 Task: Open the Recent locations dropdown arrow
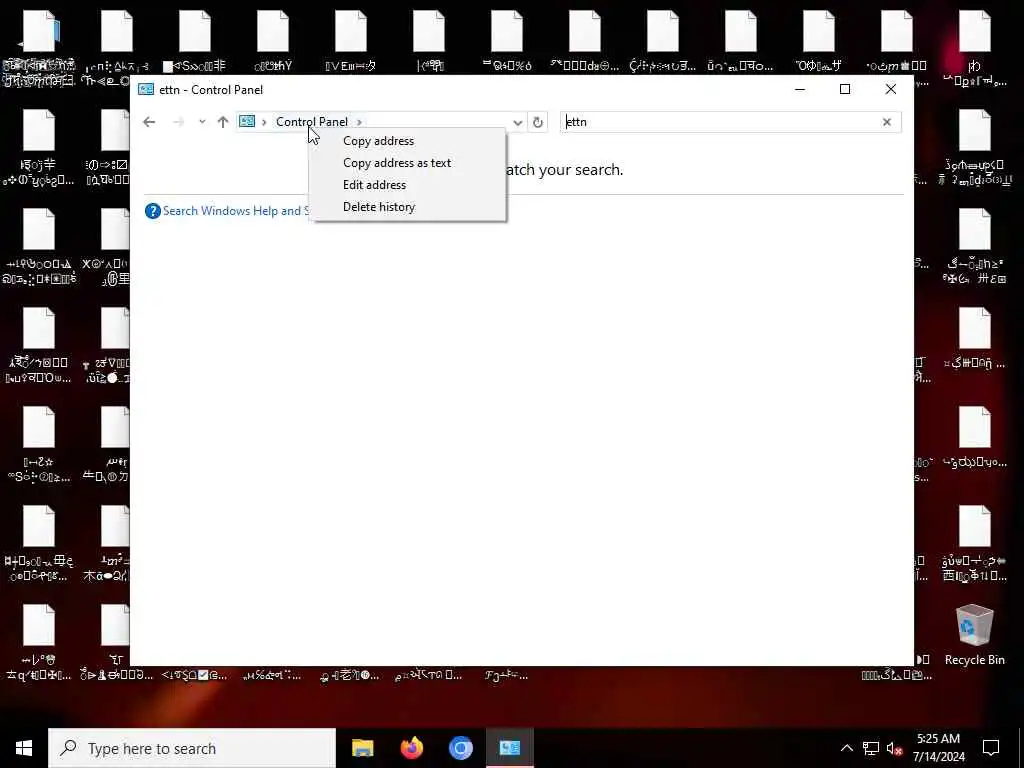(202, 122)
